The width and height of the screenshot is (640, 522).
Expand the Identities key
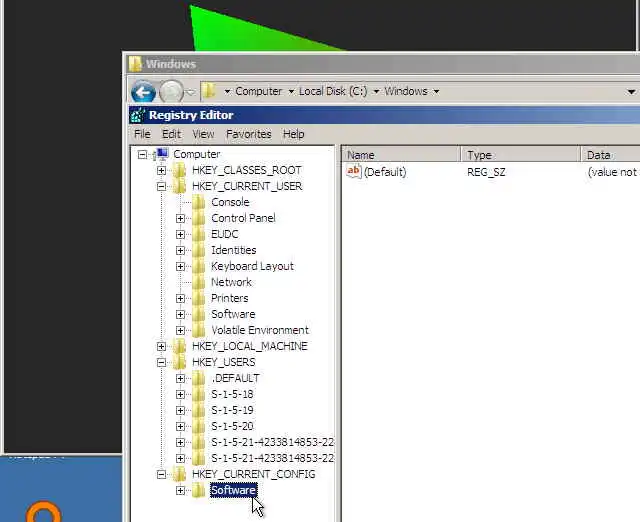pyautogui.click(x=180, y=251)
